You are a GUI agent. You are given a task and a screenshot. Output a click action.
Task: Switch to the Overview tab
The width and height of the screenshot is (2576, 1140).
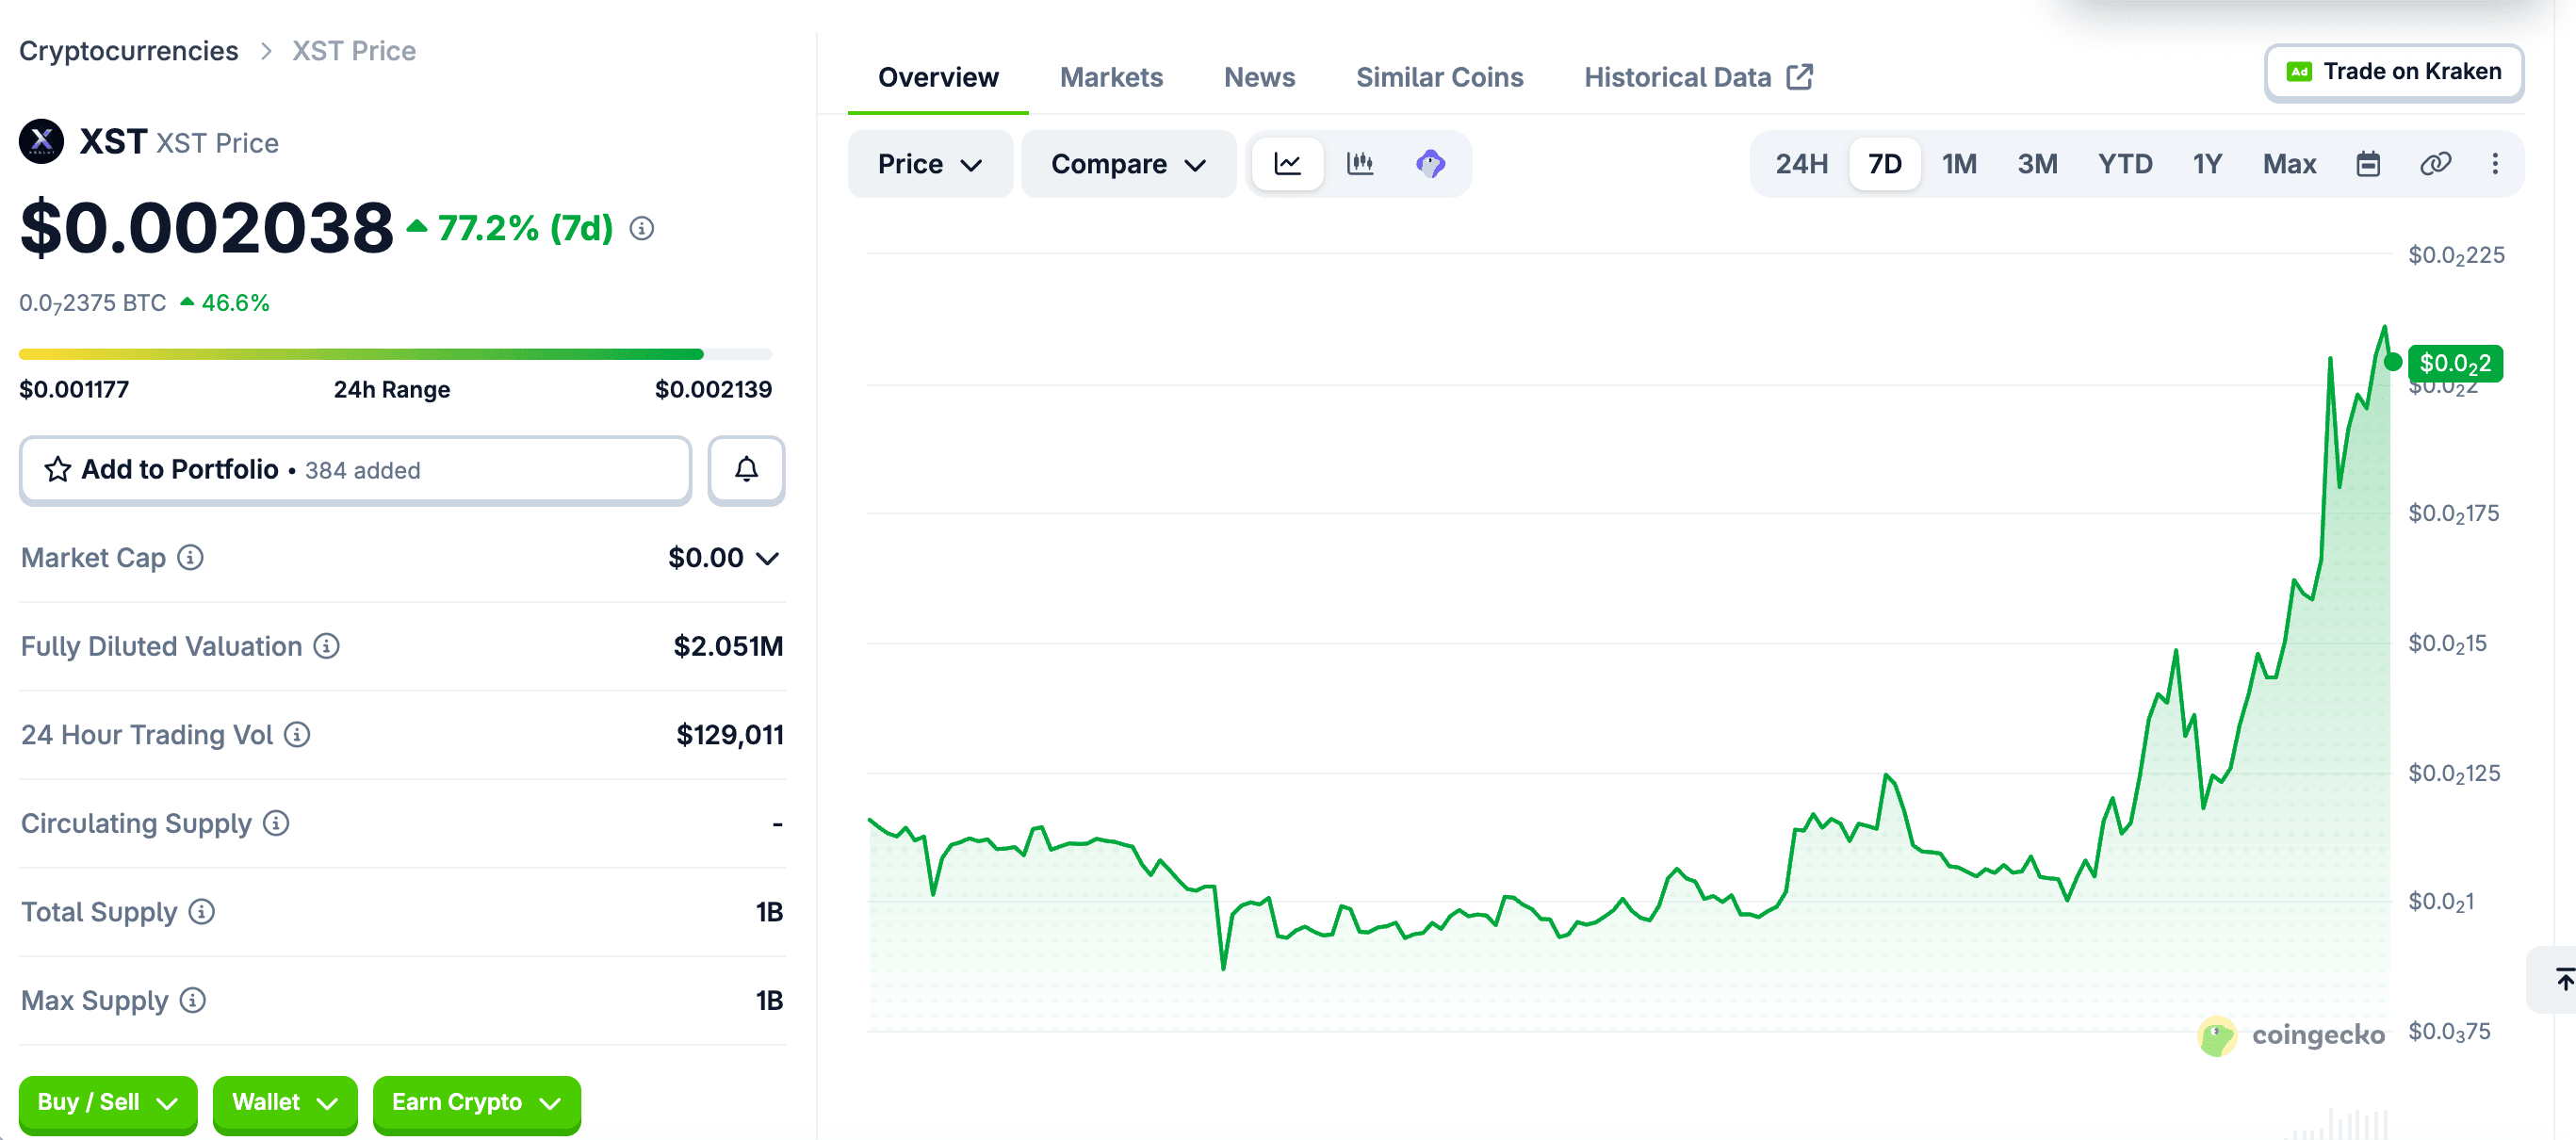[x=938, y=78]
